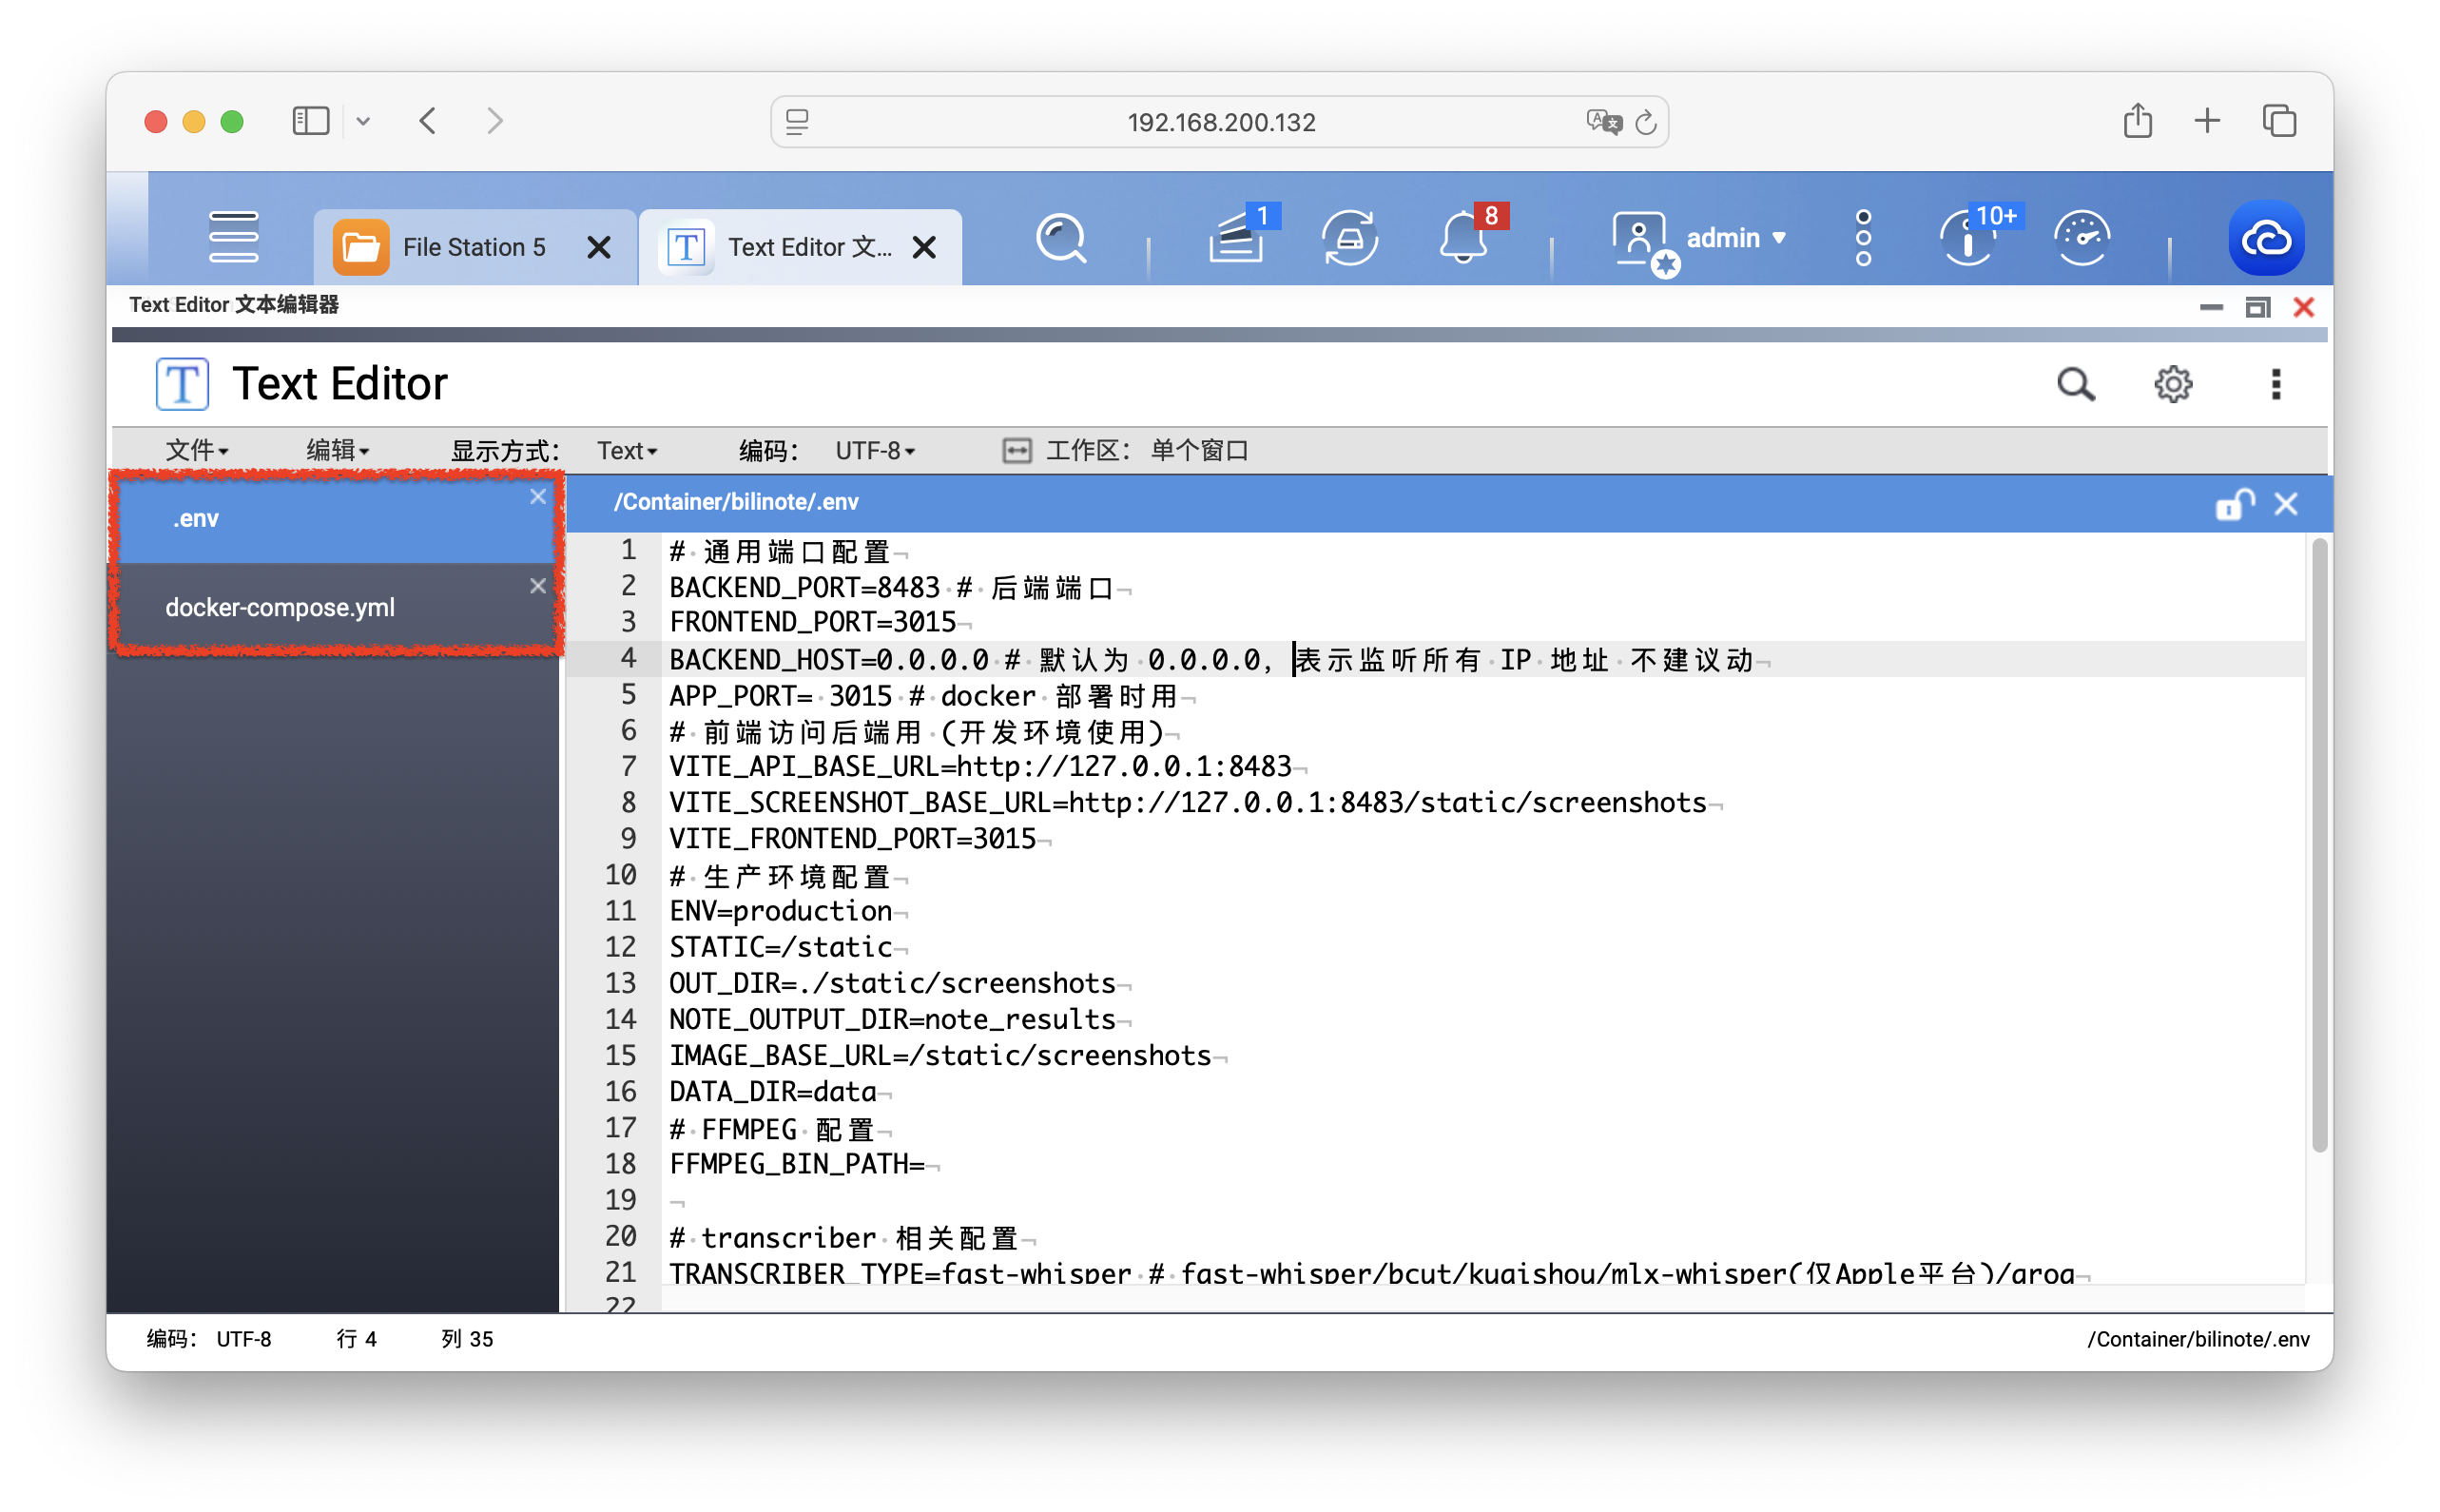Open the Text Editor settings gear
The height and width of the screenshot is (1512, 2440).
pos(2172,383)
